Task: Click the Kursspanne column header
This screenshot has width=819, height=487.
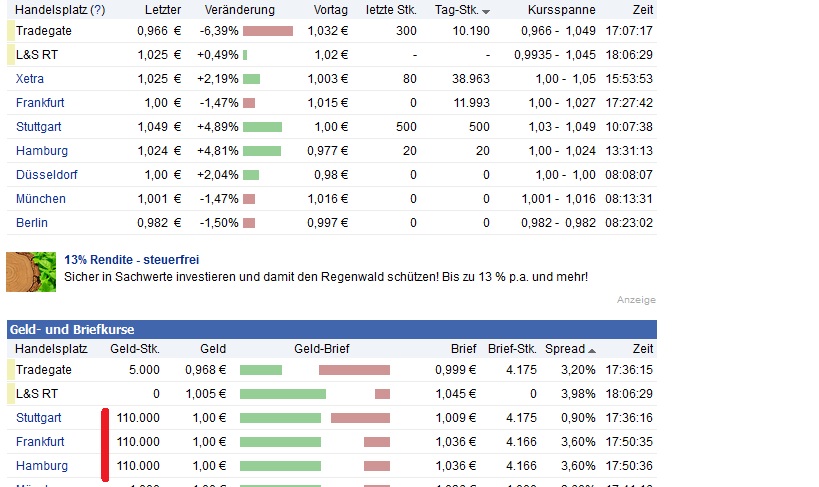Action: [561, 10]
